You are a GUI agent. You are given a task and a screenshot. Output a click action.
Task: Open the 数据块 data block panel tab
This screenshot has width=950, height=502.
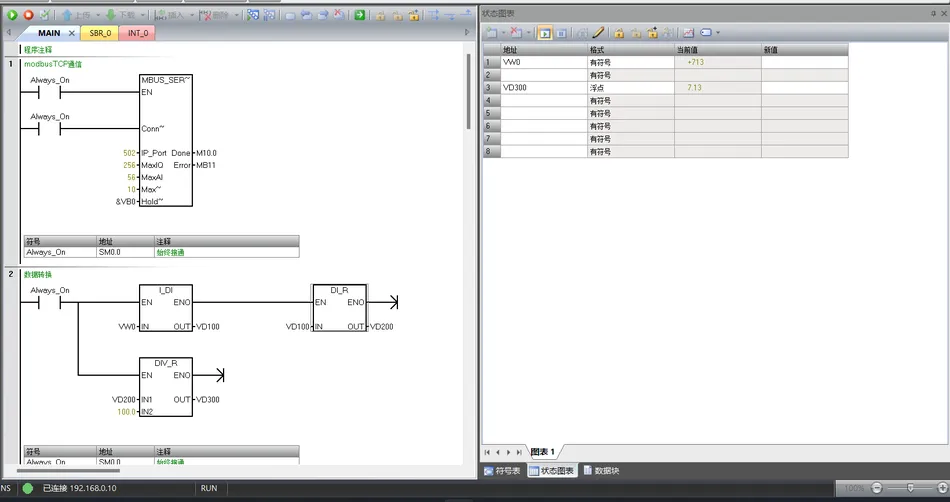[x=601, y=471]
